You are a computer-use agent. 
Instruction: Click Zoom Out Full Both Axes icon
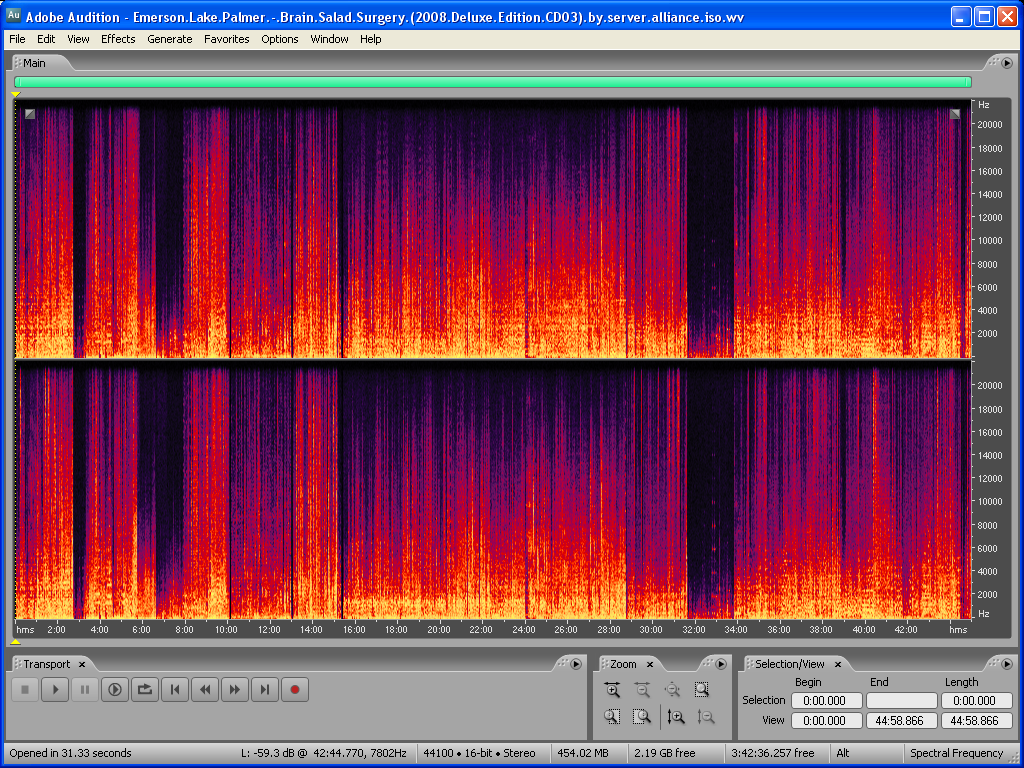(x=672, y=690)
